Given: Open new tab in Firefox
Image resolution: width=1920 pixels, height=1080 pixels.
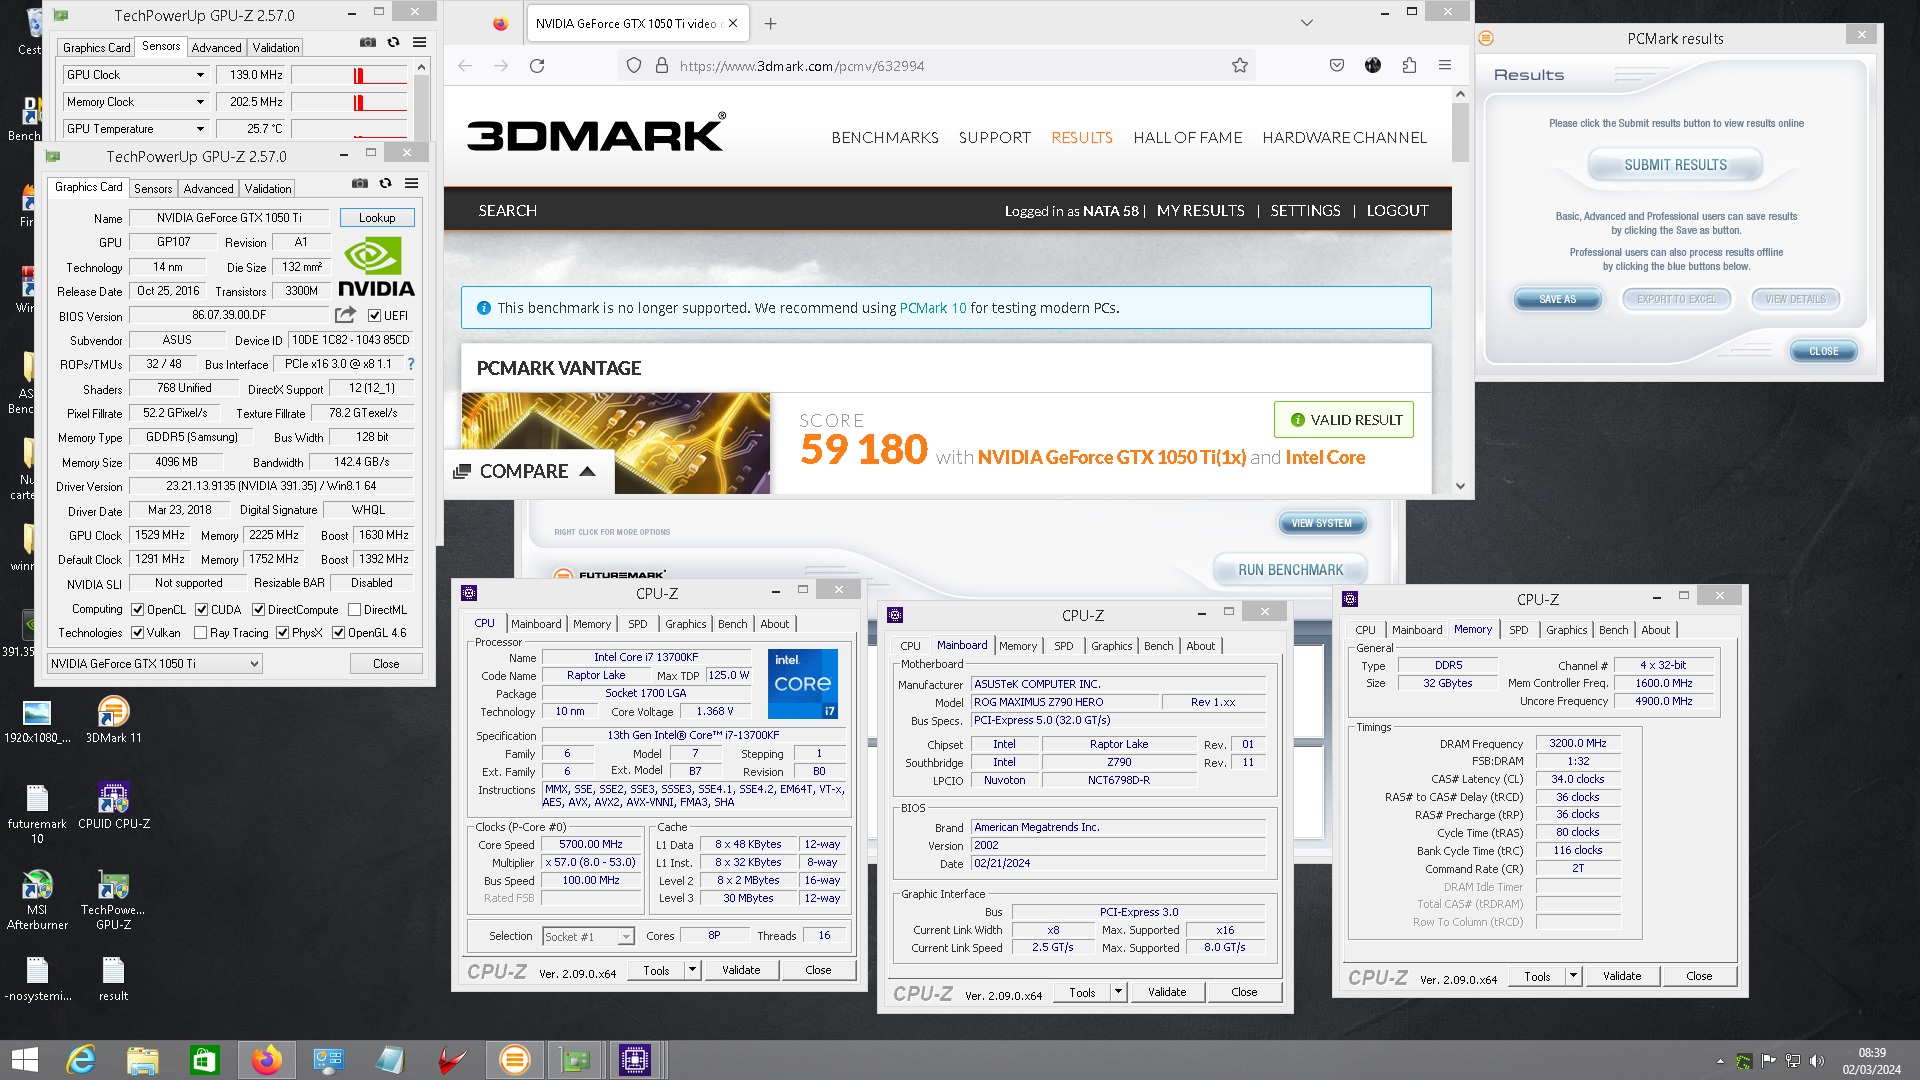Looking at the screenshot, I should 770,24.
